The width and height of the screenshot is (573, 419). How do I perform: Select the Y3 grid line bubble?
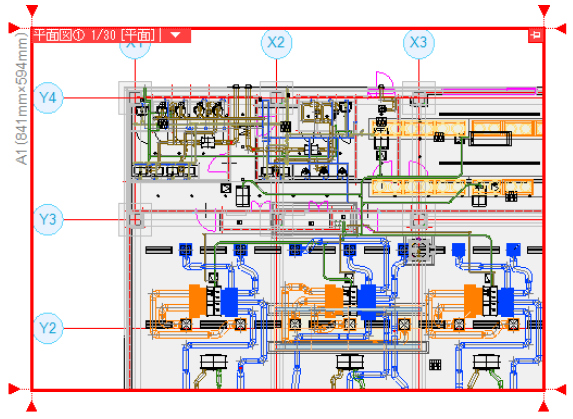[48, 220]
